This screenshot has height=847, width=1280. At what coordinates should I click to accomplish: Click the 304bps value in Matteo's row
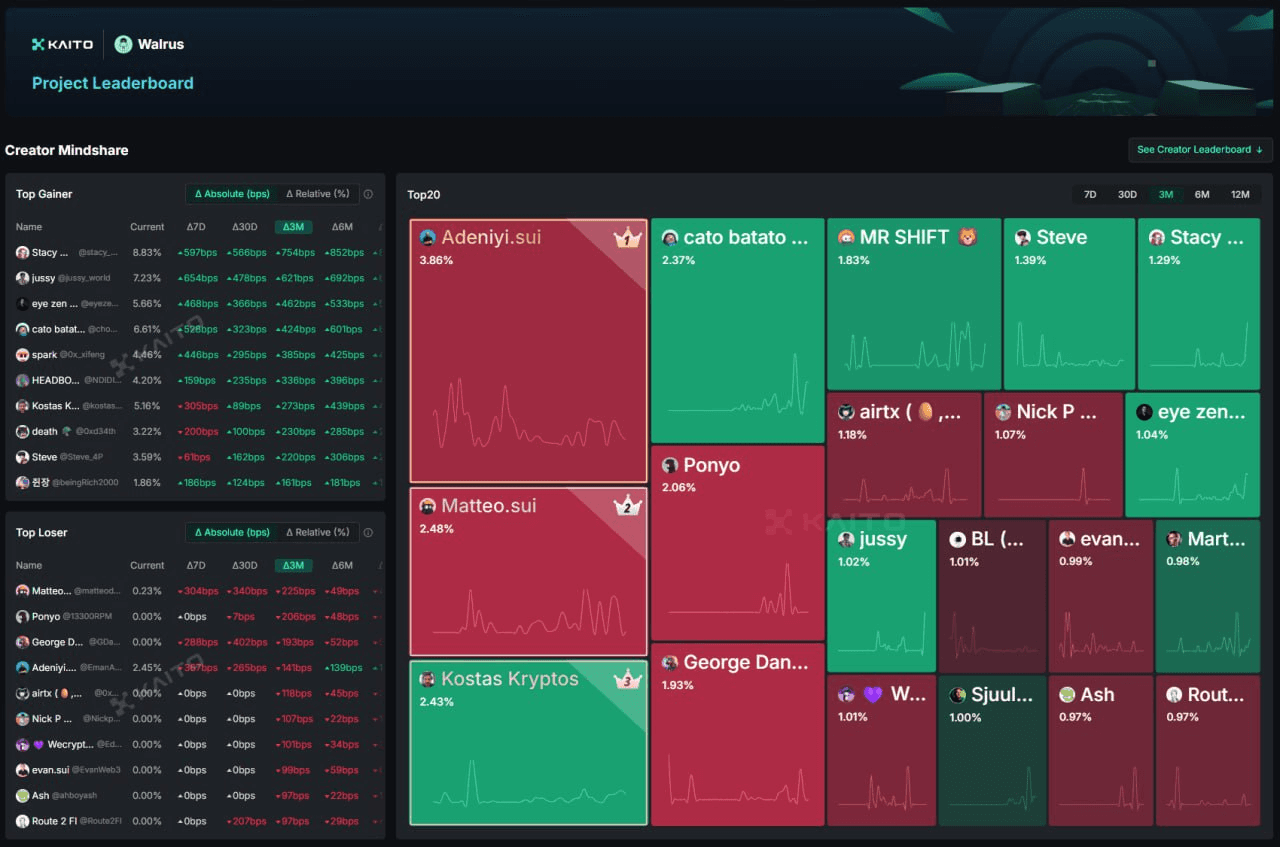point(196,591)
